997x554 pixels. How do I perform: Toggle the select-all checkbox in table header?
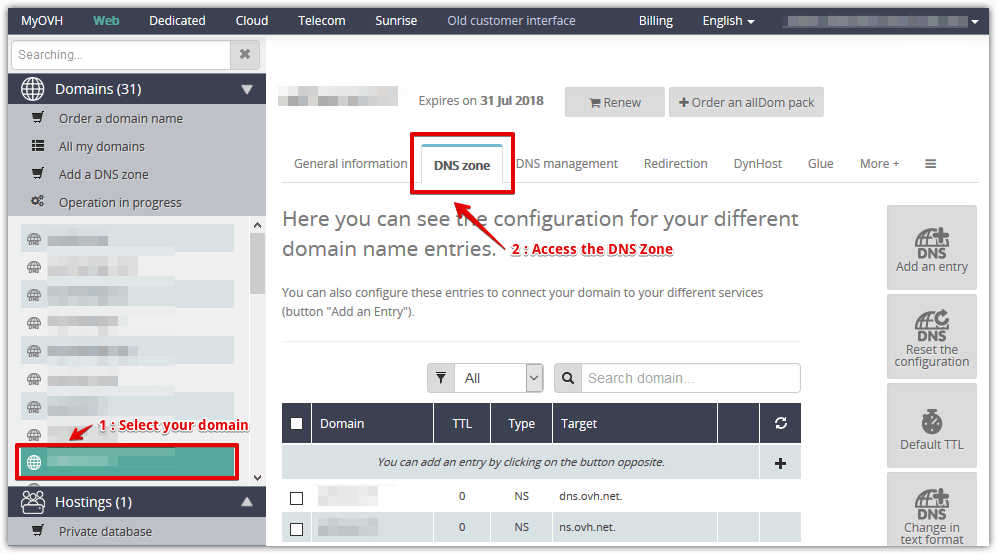tap(297, 424)
